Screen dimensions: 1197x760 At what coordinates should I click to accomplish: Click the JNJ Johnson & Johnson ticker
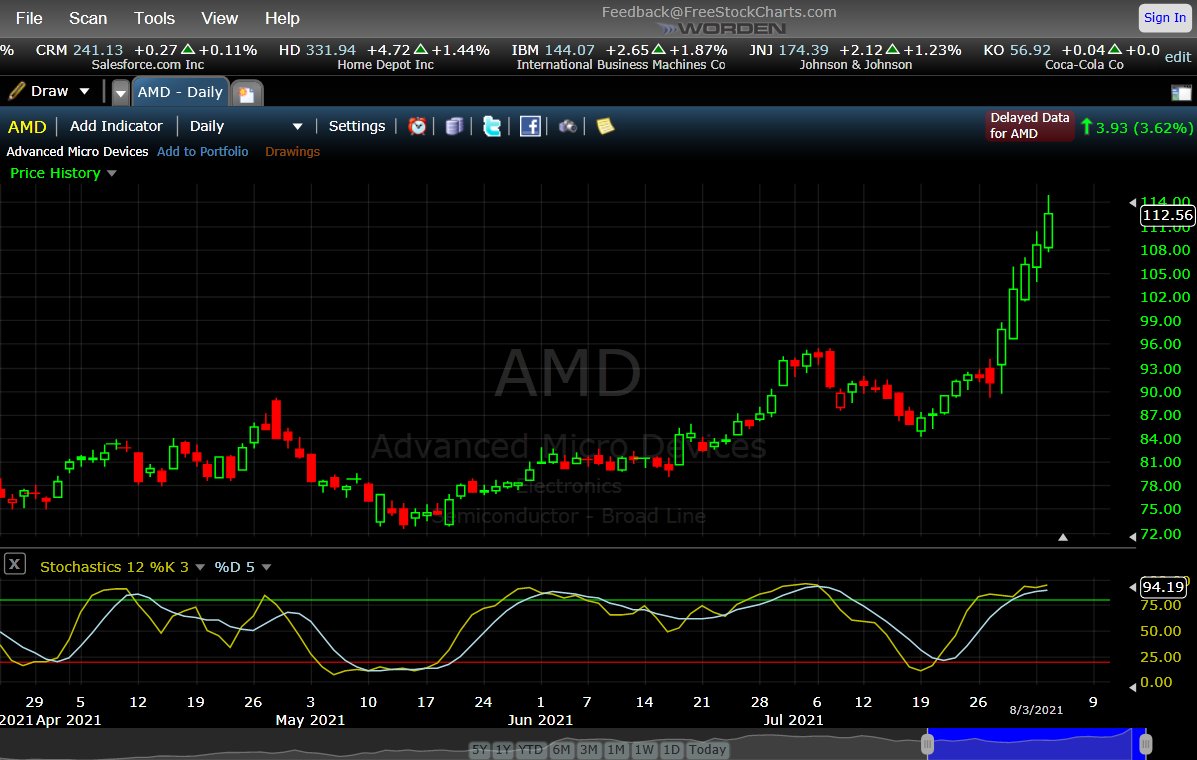pyautogui.click(x=855, y=57)
